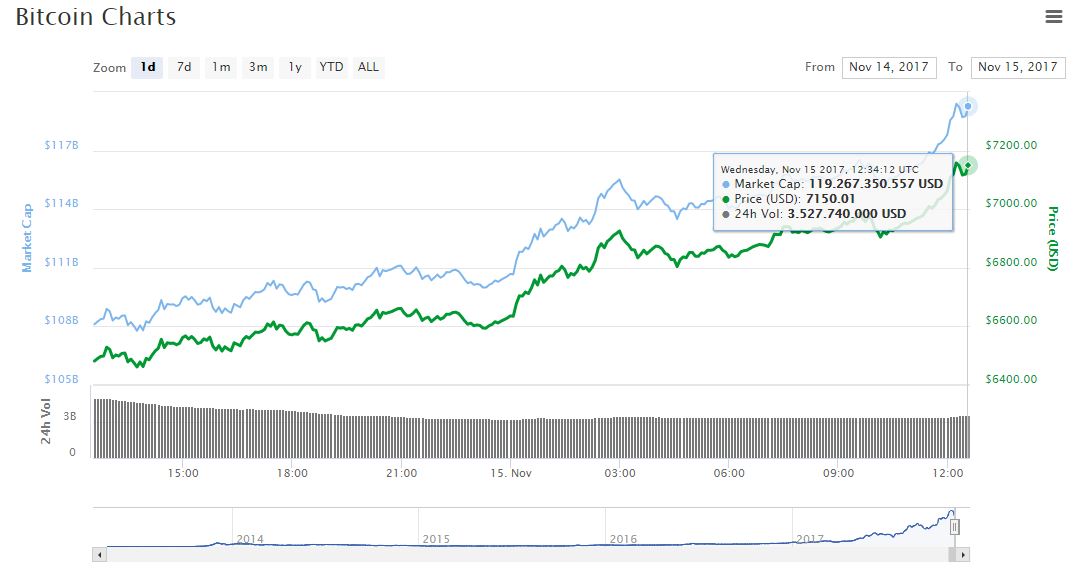Click the 2016 label in navigator
This screenshot has height=570, width=1079.
(623, 539)
